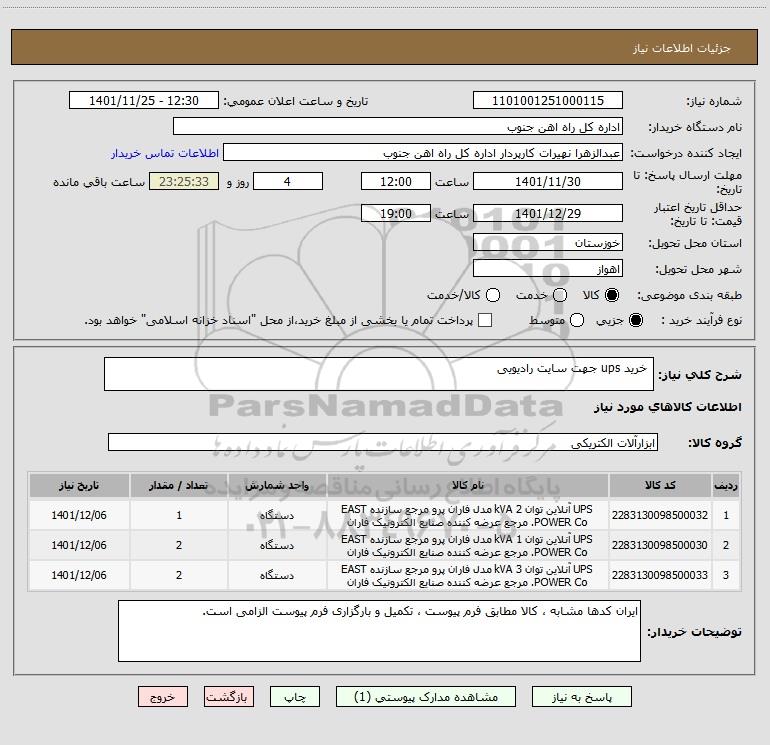Click the buyer name field اداره کل راه اهن جنوب
The width and height of the screenshot is (770, 745).
point(398,126)
